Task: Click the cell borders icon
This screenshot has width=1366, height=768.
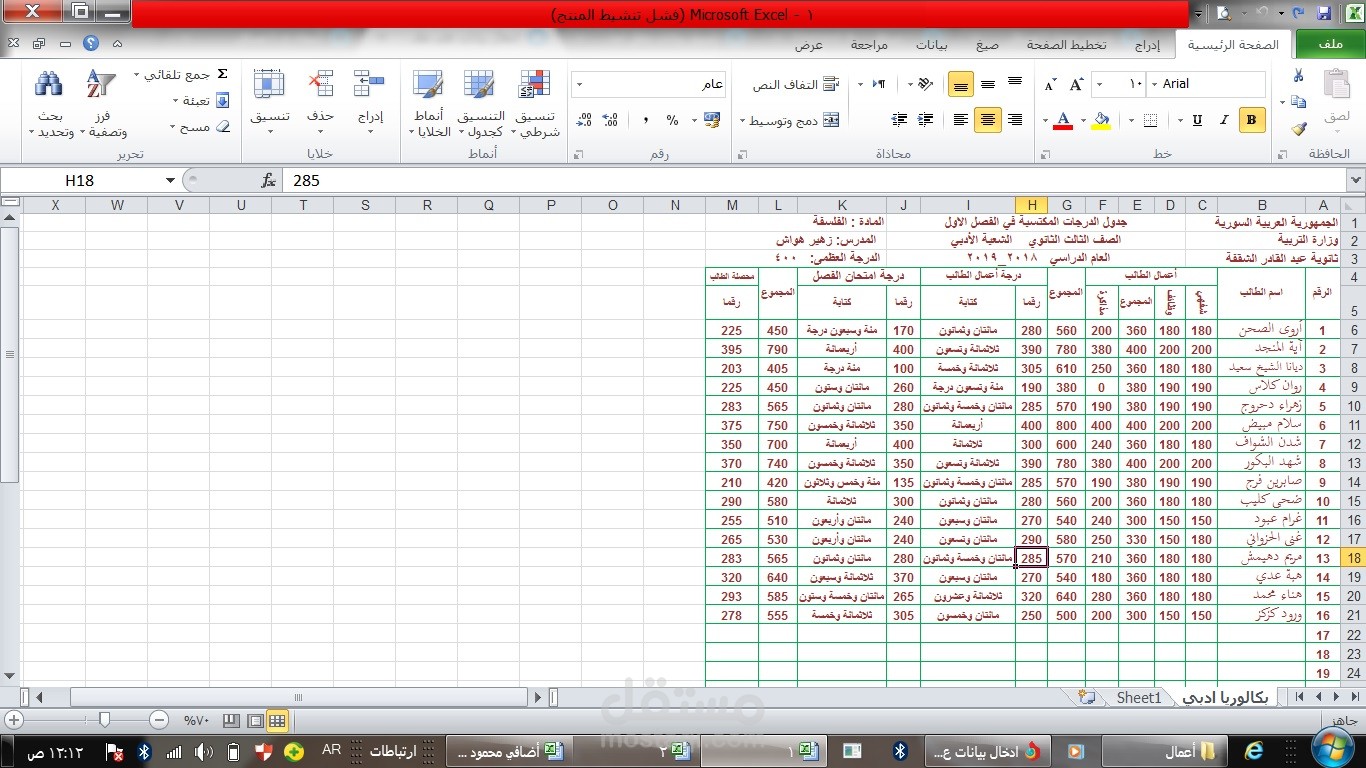Action: (1148, 120)
